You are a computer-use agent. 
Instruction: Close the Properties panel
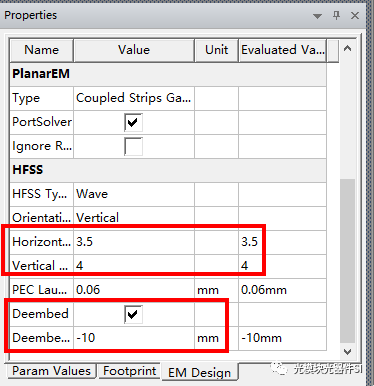[355, 15]
